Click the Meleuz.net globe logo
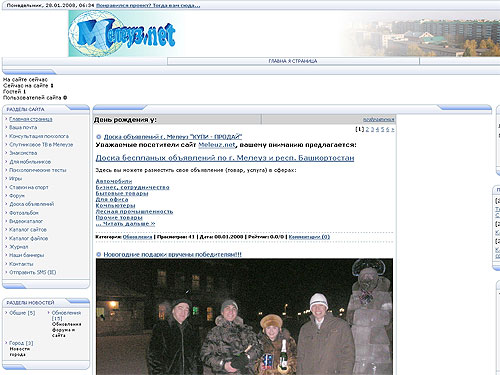The height and width of the screenshot is (375, 500). coord(122,33)
